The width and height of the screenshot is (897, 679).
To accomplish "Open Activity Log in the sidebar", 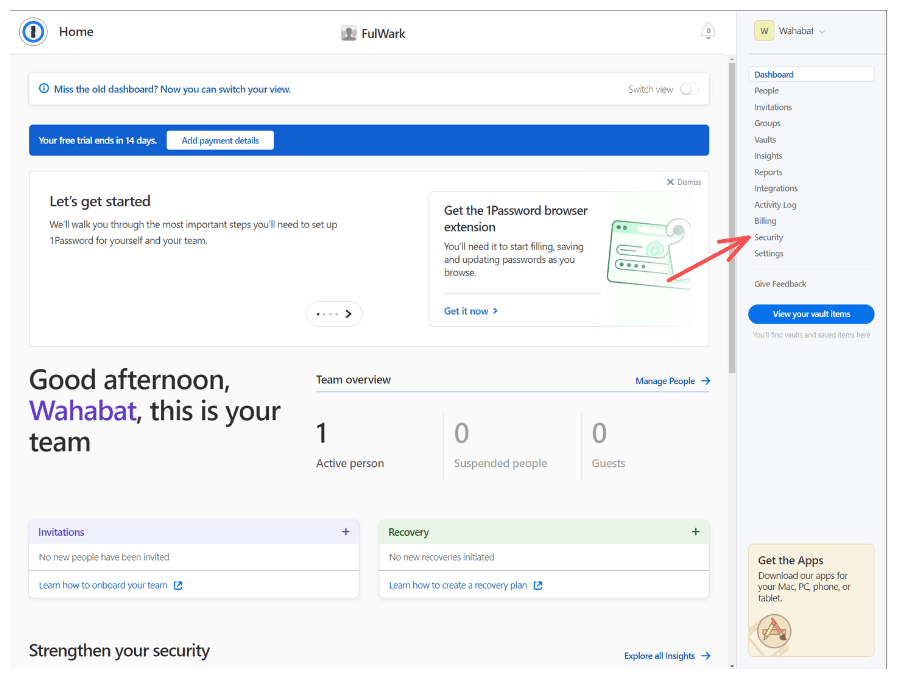I will point(775,205).
